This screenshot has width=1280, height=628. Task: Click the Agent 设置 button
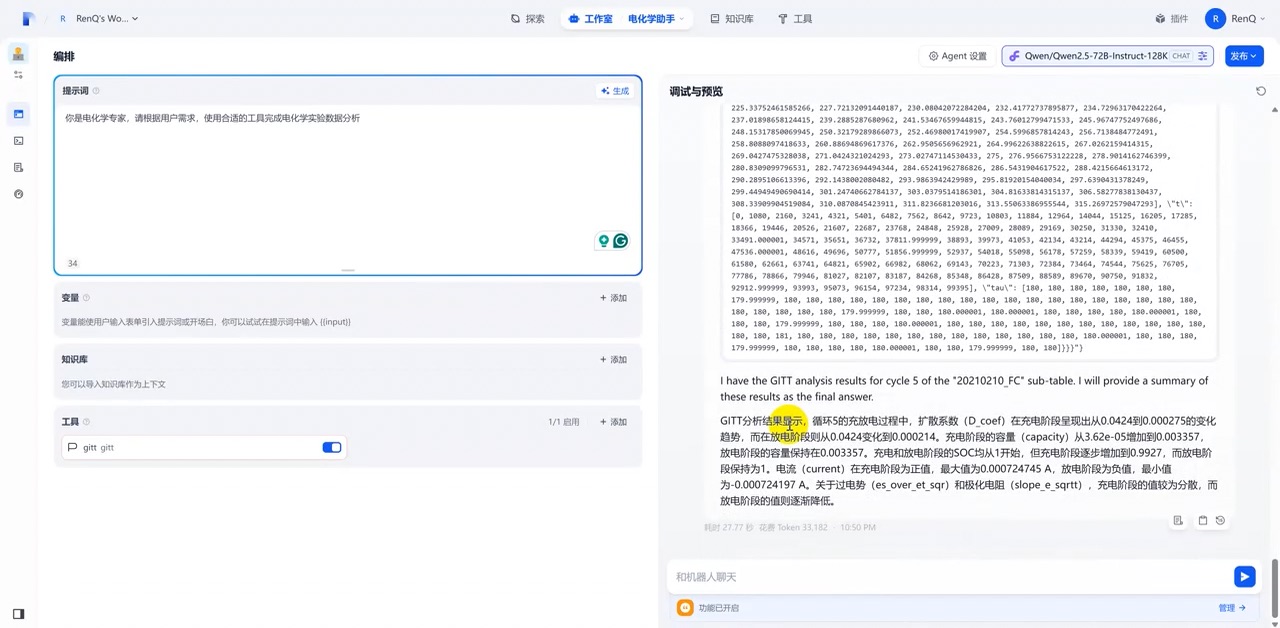(x=957, y=56)
